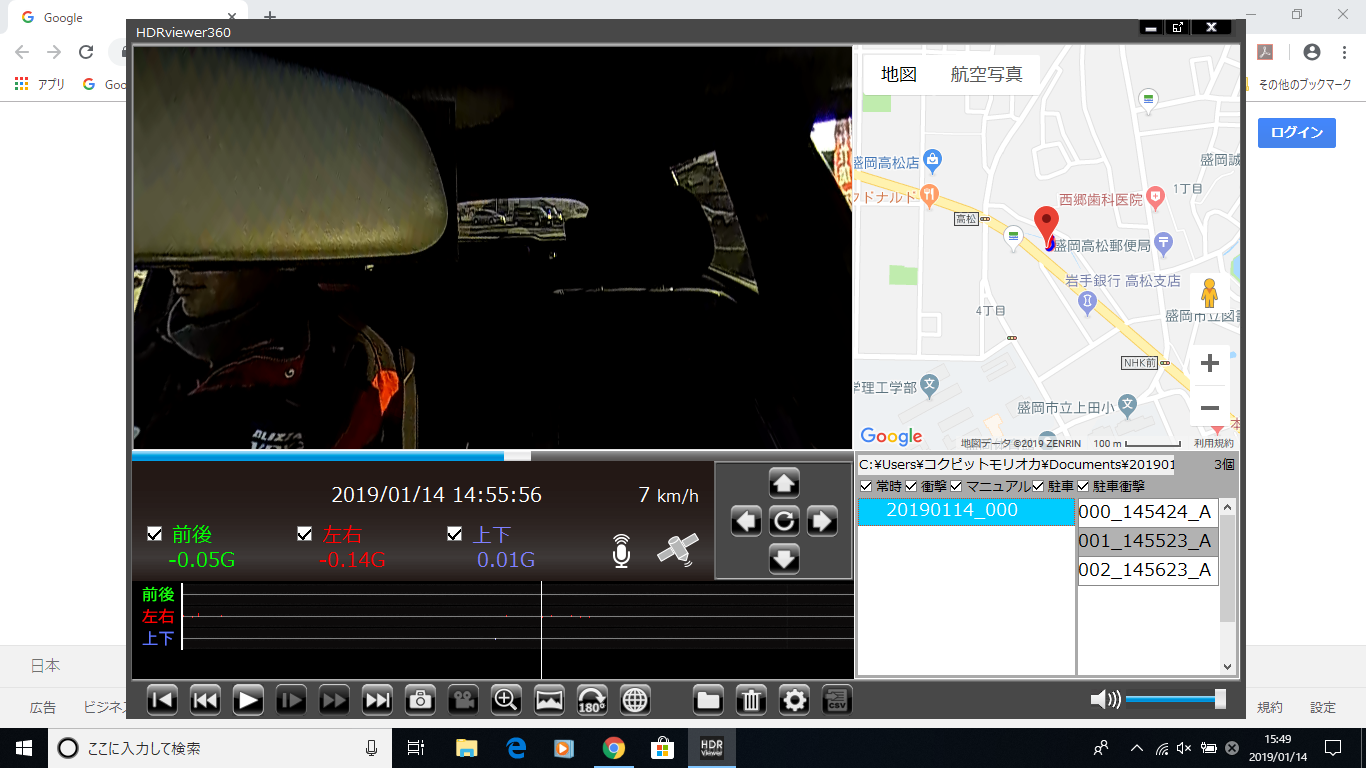The width and height of the screenshot is (1366, 768).
Task: Uncheck the 前後 G-sensor checkbox
Action: click(154, 534)
